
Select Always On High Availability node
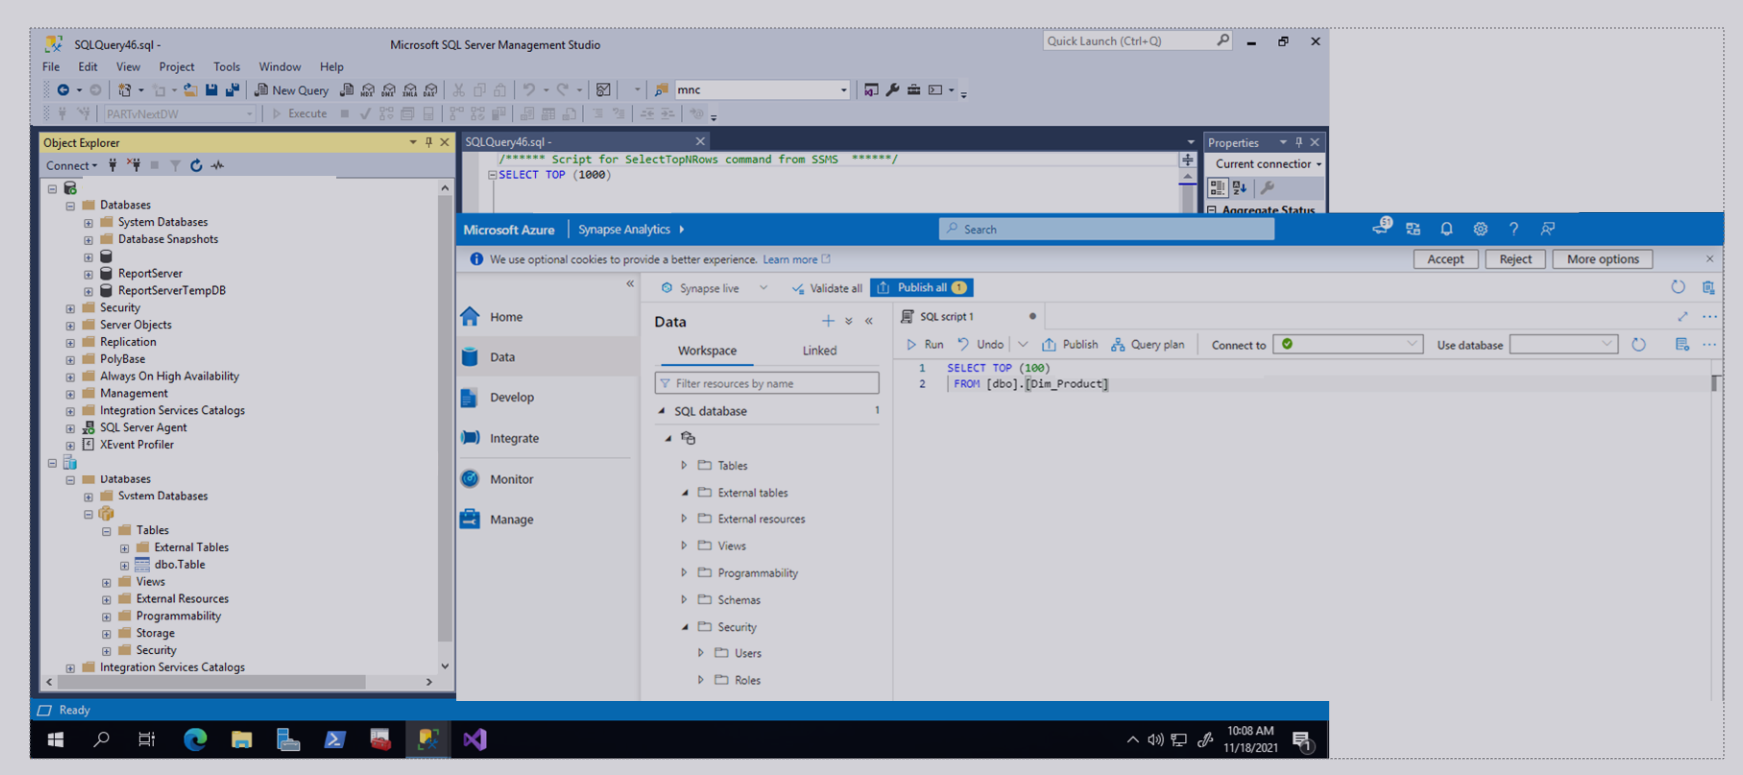pos(169,377)
